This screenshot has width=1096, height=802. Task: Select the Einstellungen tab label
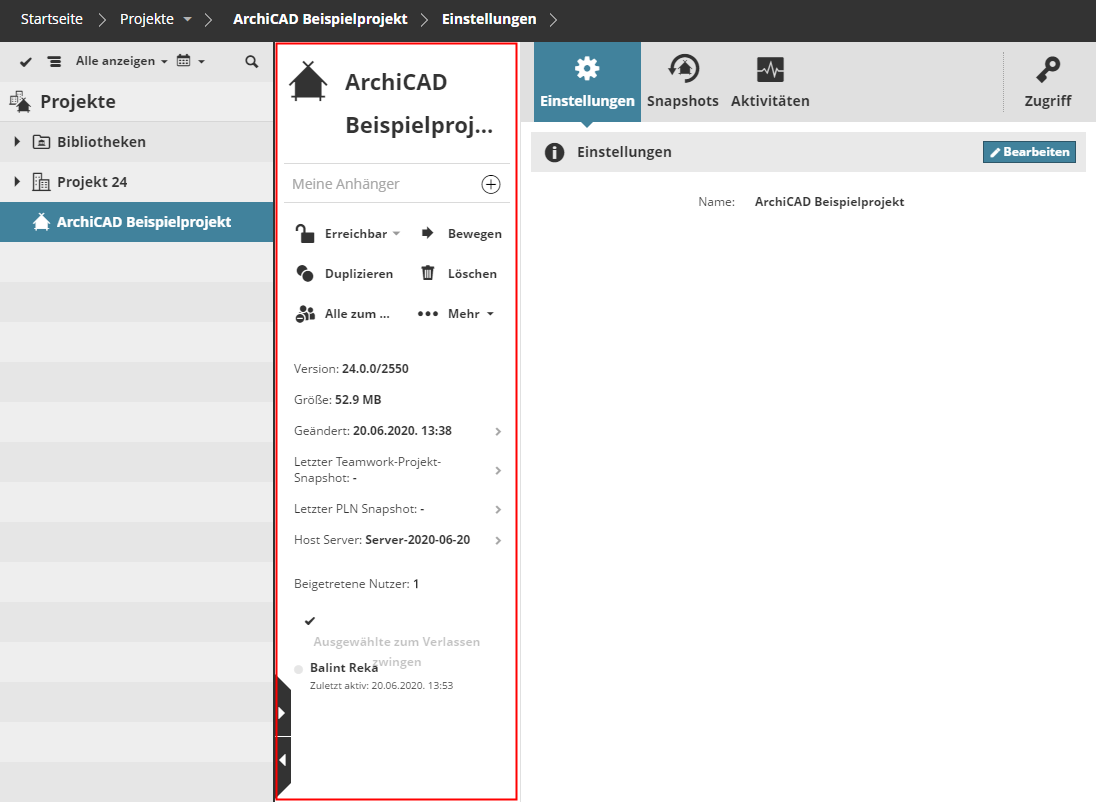[587, 101]
